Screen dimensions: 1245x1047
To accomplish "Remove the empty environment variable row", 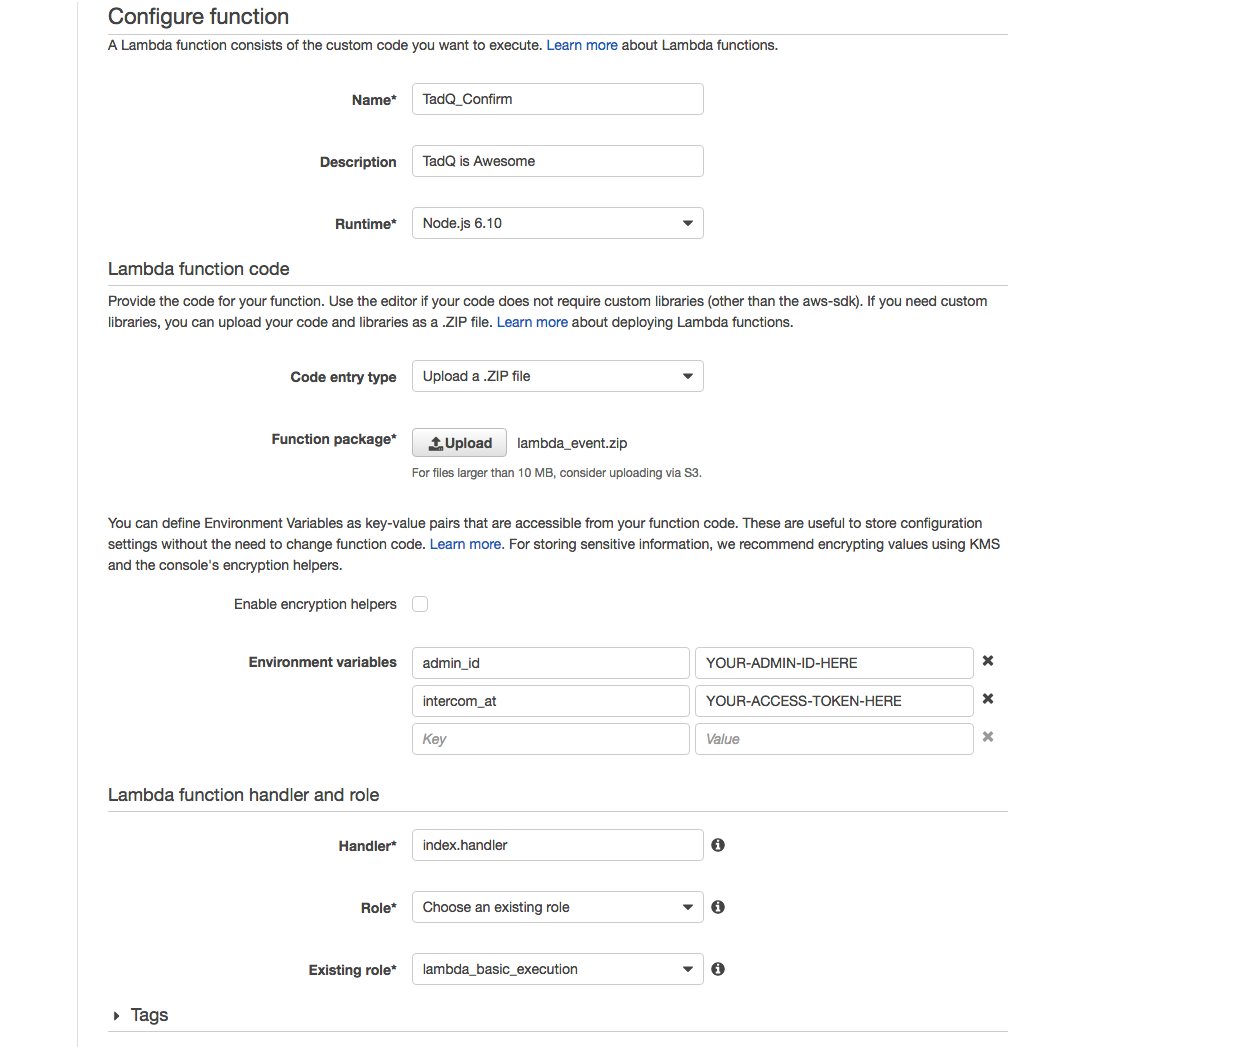I will tap(987, 737).
